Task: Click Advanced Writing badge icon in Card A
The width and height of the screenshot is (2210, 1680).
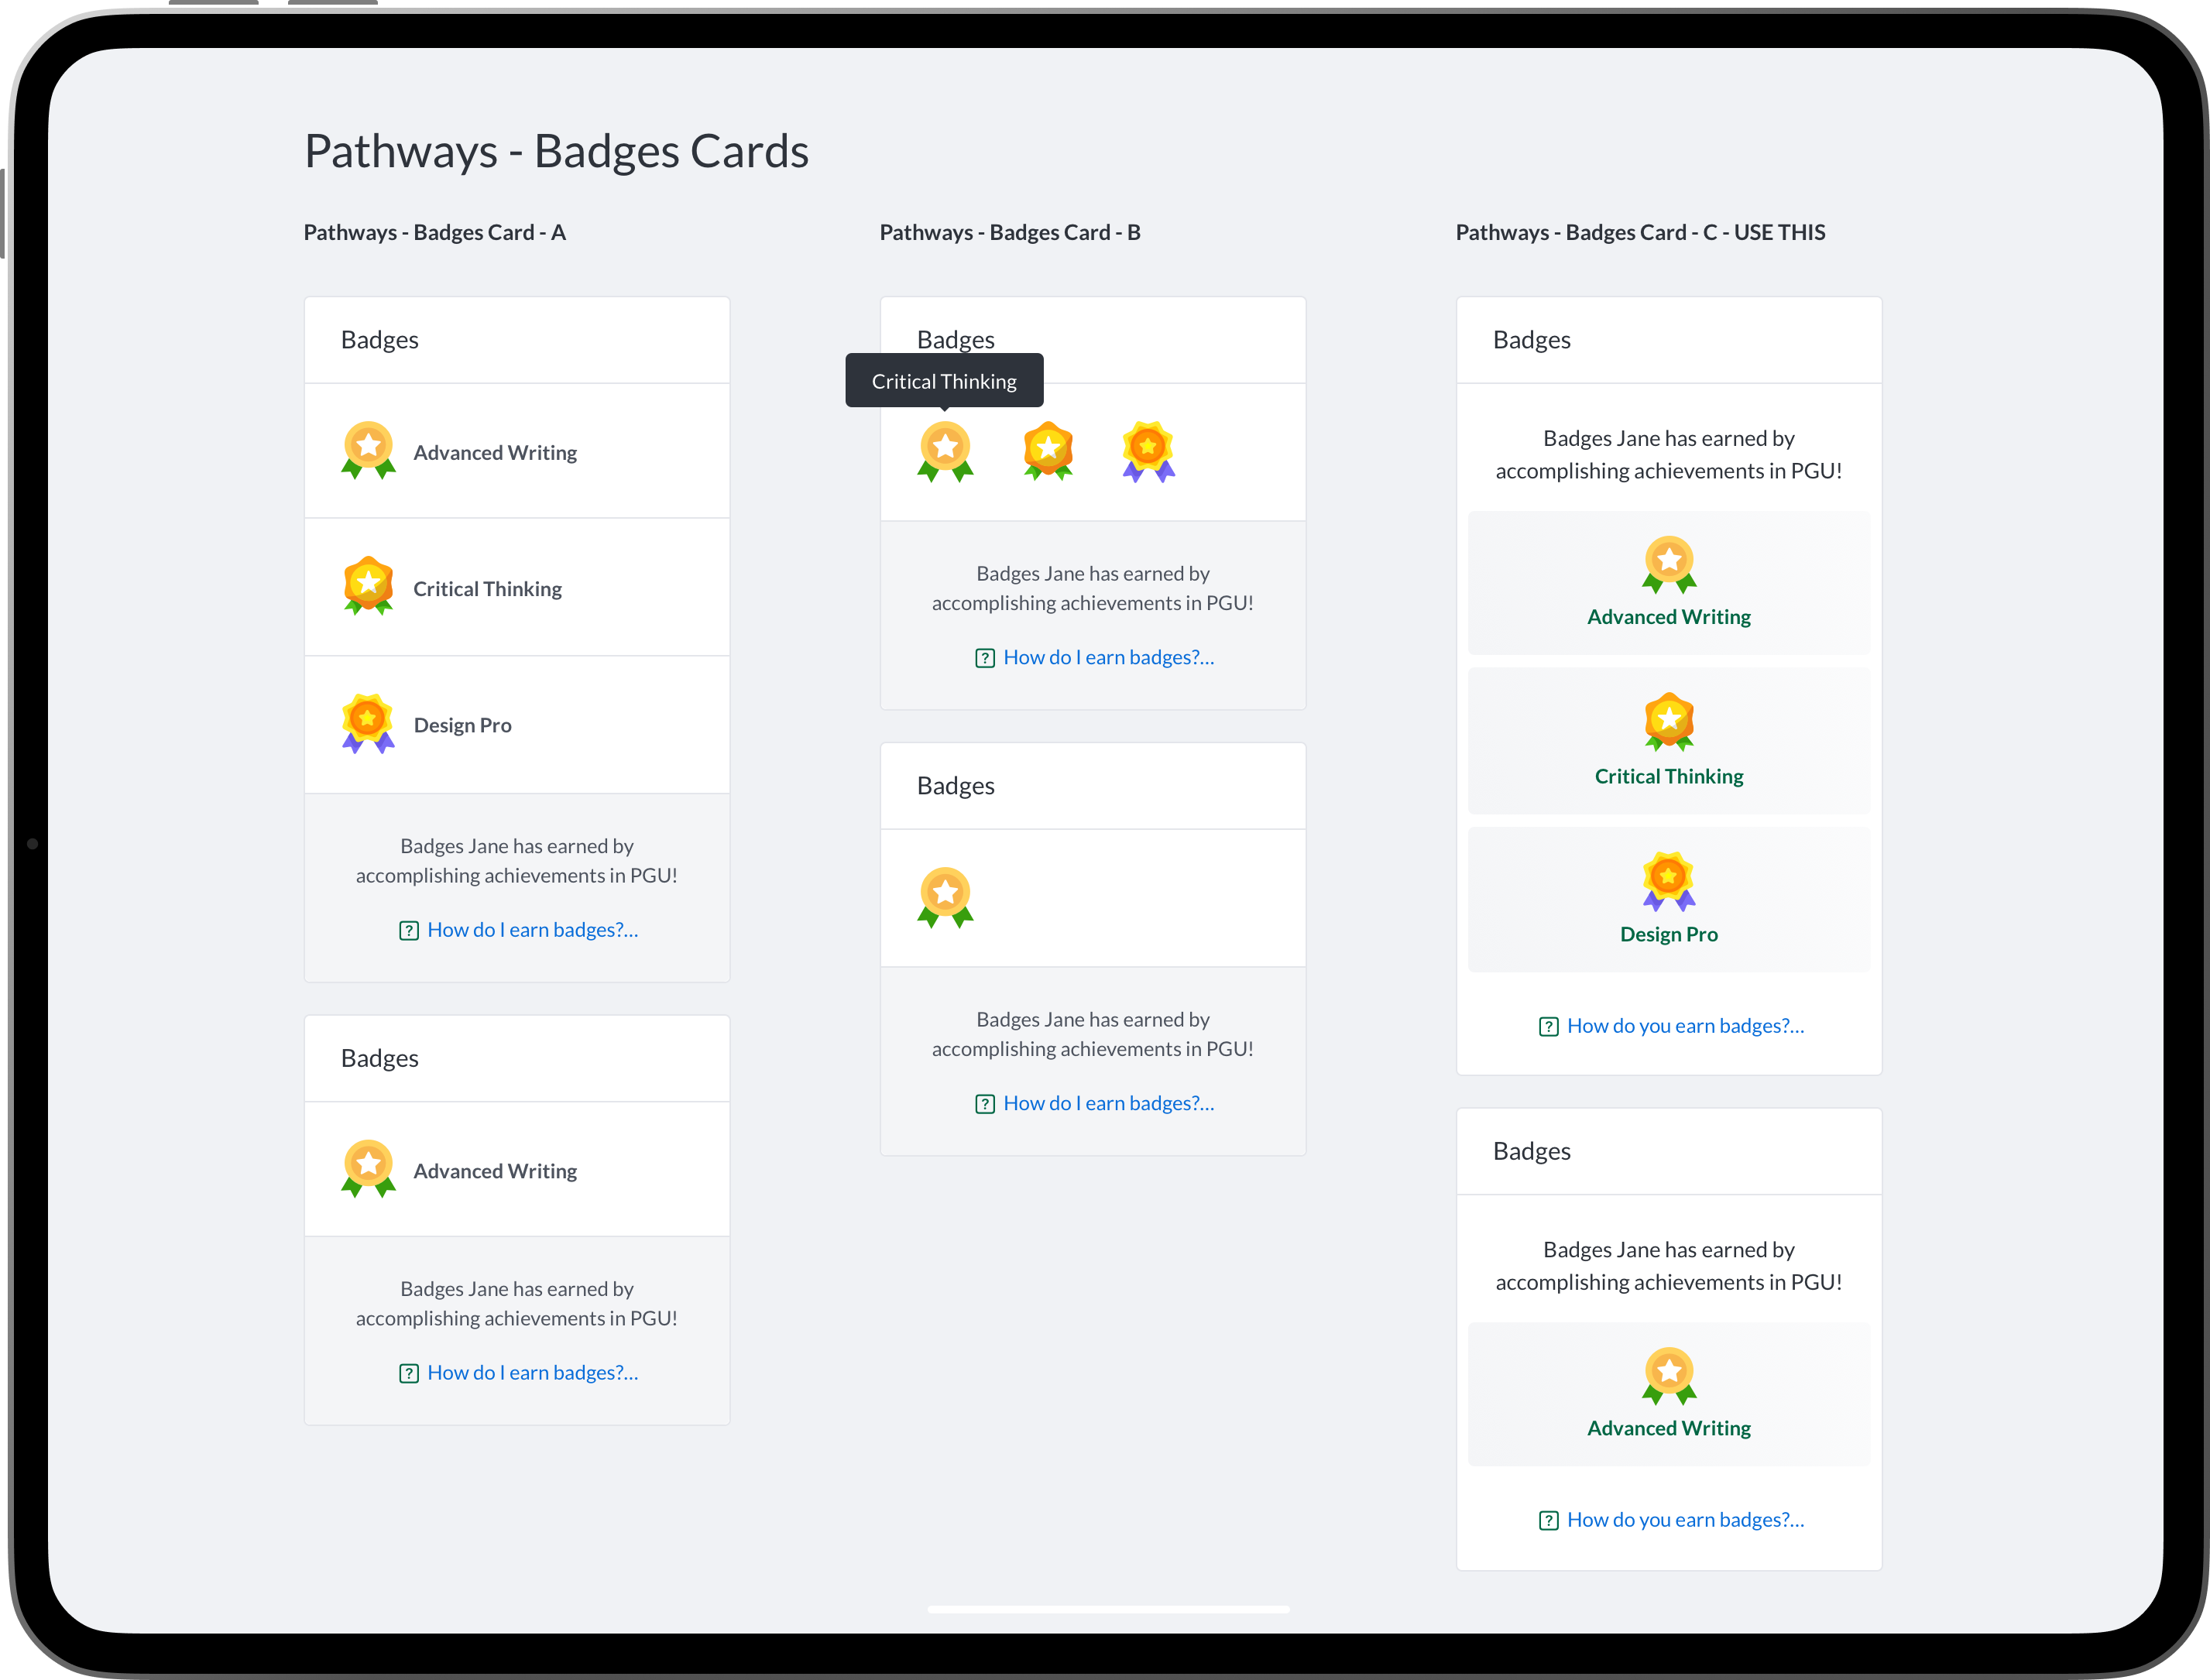Action: point(368,450)
